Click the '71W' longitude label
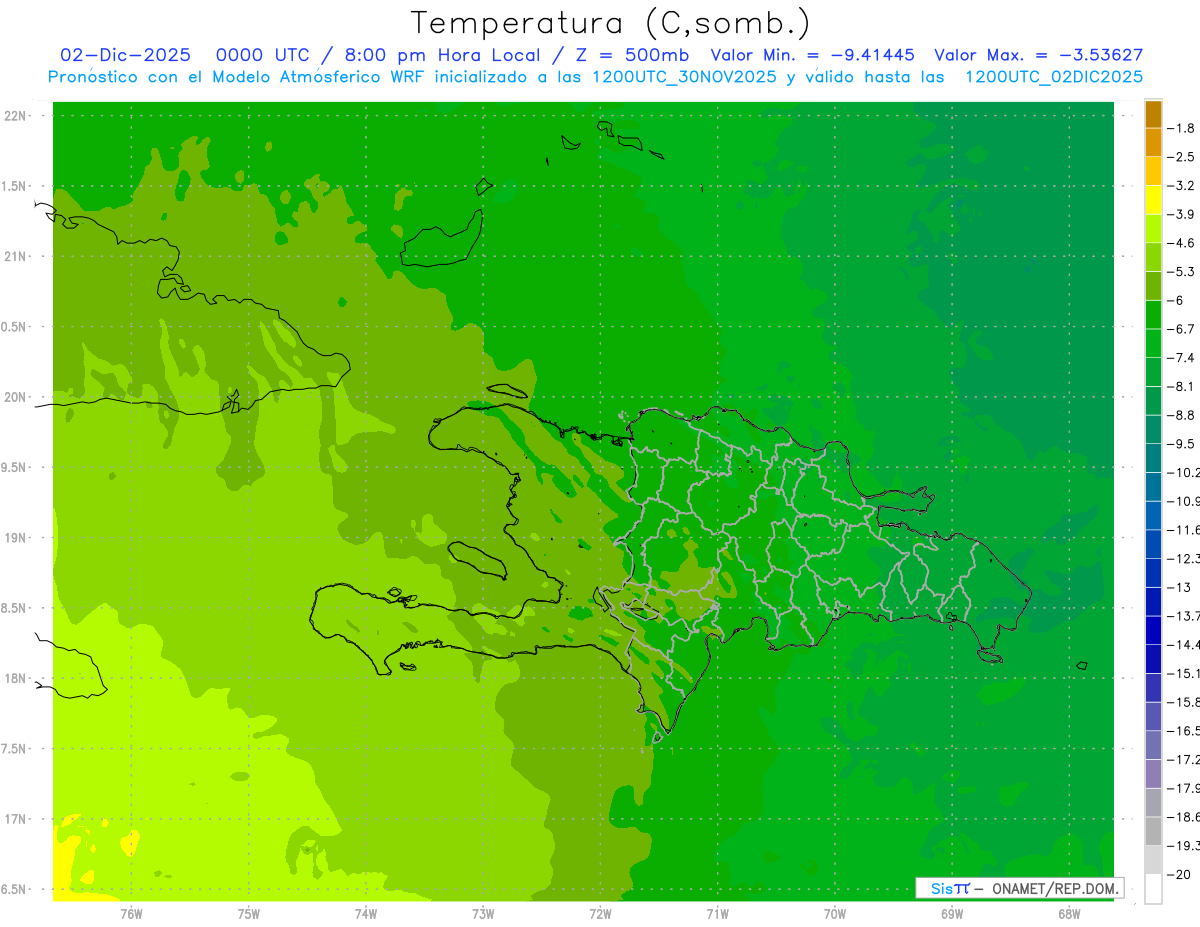 point(717,913)
